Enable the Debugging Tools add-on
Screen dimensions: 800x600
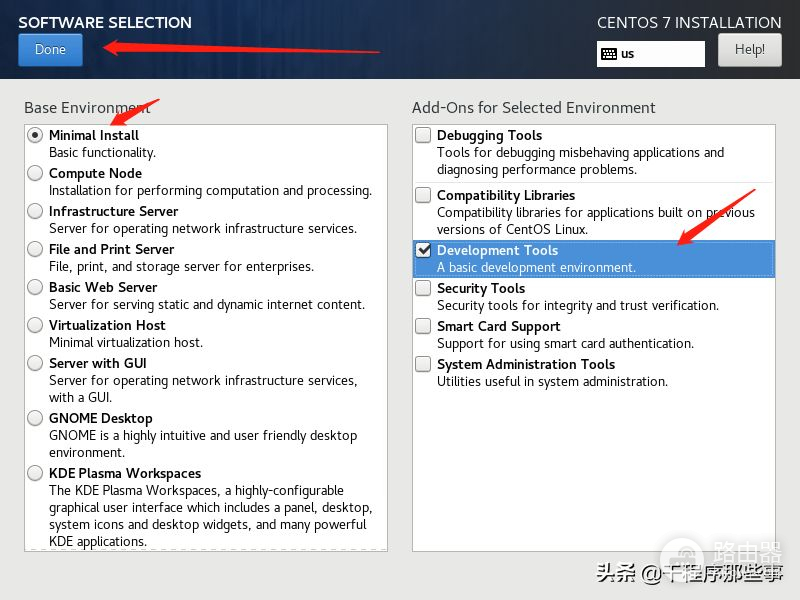click(x=424, y=135)
